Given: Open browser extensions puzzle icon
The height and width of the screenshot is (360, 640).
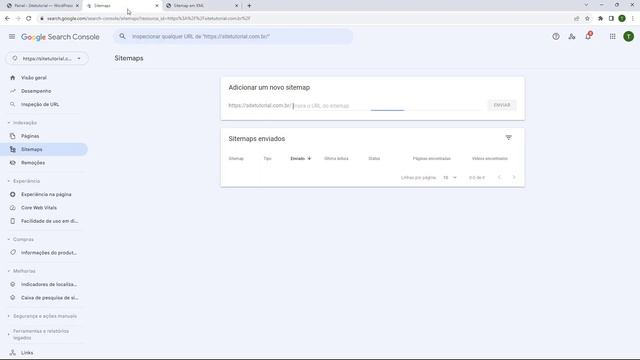Looking at the screenshot, I should click(600, 18).
